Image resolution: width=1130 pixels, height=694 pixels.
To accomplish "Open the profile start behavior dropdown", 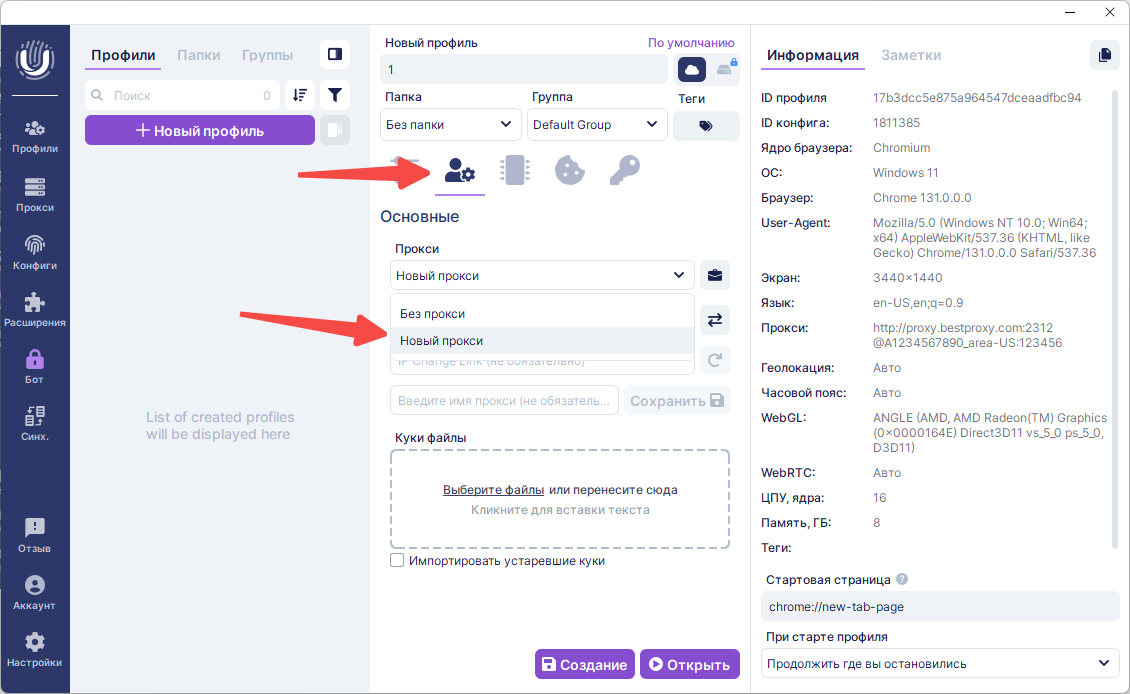I will point(939,663).
